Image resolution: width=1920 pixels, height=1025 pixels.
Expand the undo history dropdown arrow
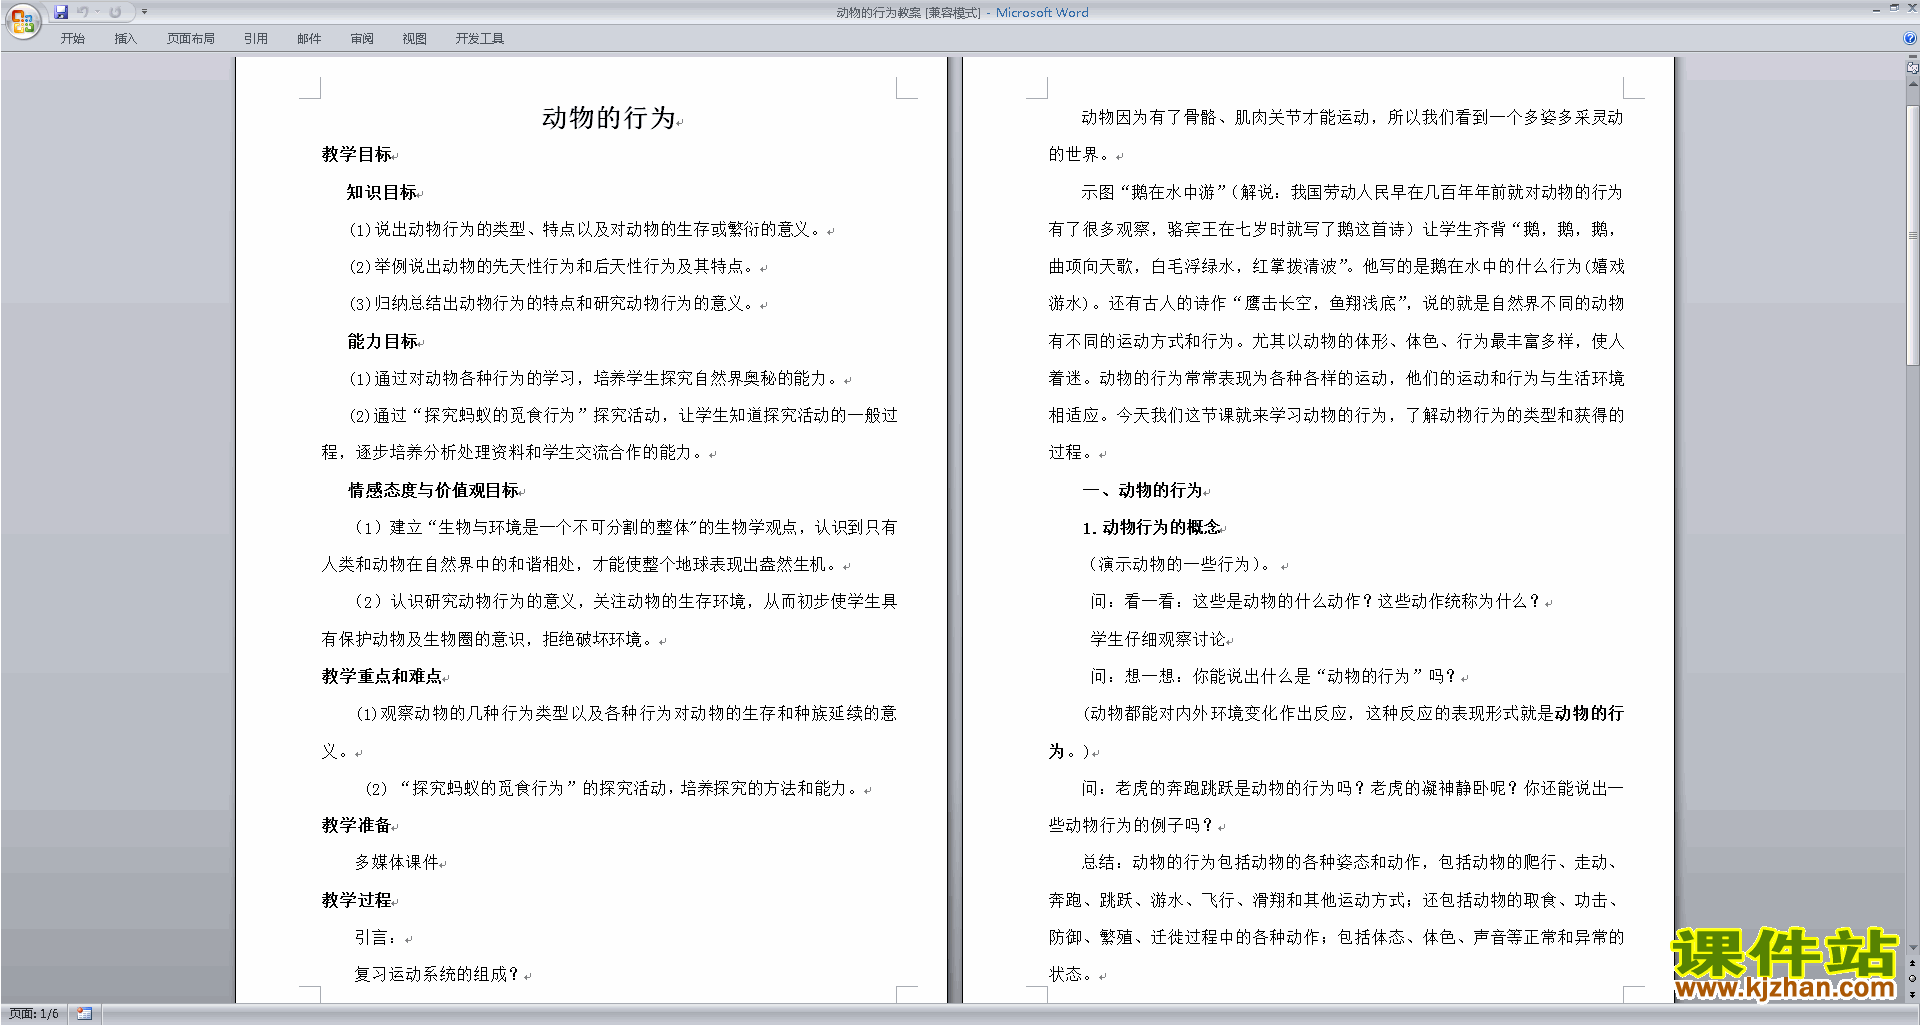[x=98, y=12]
